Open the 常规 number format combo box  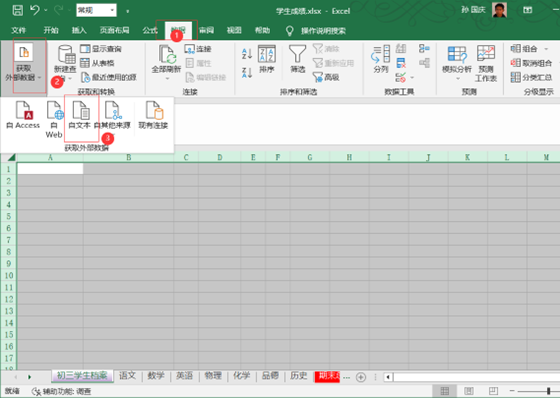pos(96,10)
